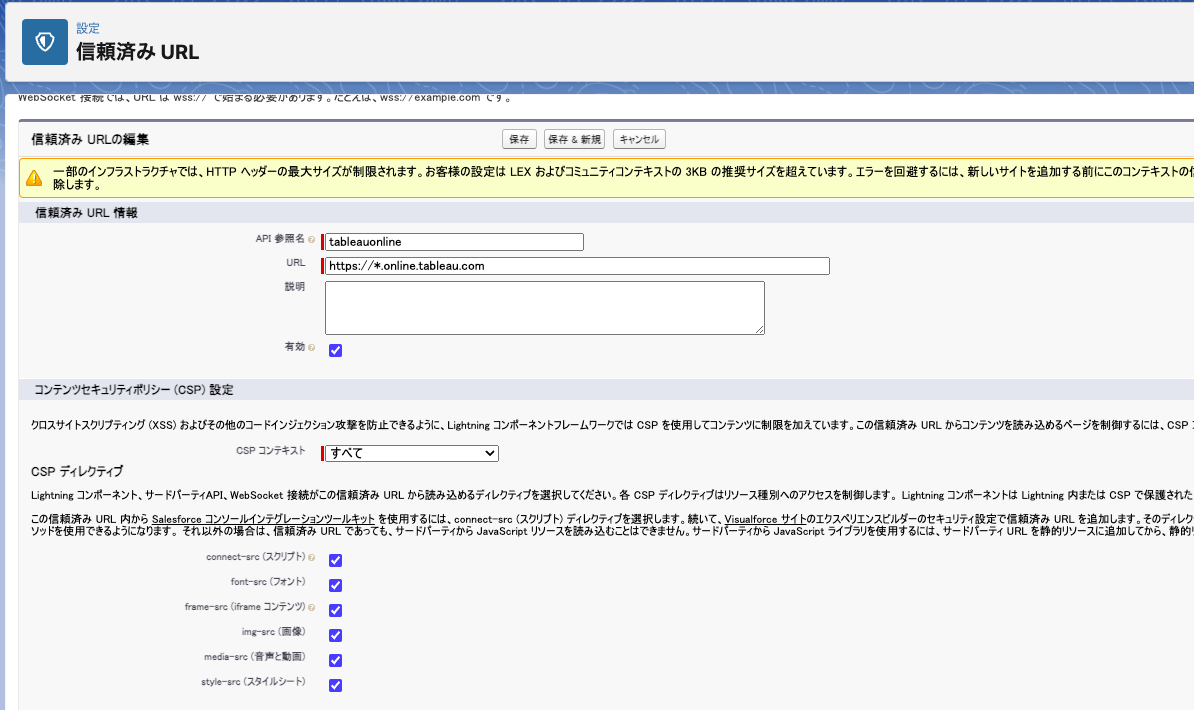
Task: Click the shield icon beside 信頼済み URL
Action: coord(45,42)
